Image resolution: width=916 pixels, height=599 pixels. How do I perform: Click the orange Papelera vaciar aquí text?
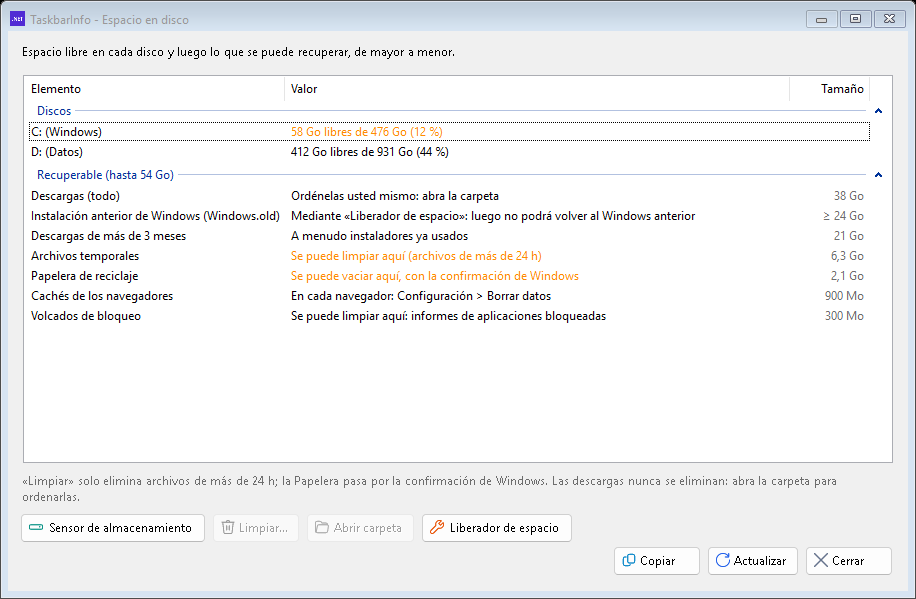(x=435, y=276)
